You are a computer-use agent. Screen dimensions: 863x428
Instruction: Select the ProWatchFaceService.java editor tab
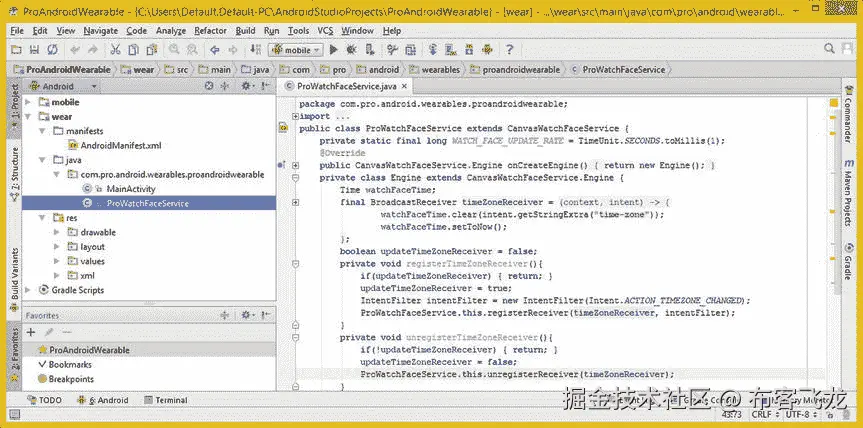pos(344,86)
